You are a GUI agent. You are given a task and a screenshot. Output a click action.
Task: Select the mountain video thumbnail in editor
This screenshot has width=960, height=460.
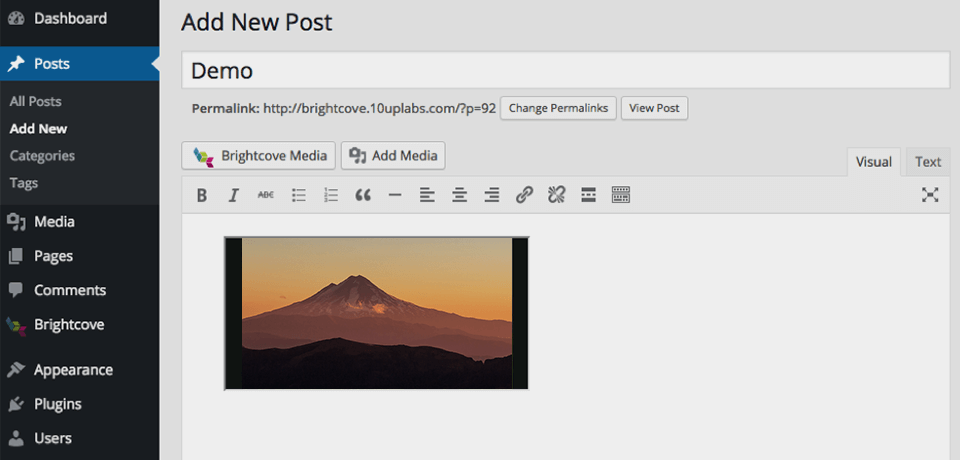(377, 313)
